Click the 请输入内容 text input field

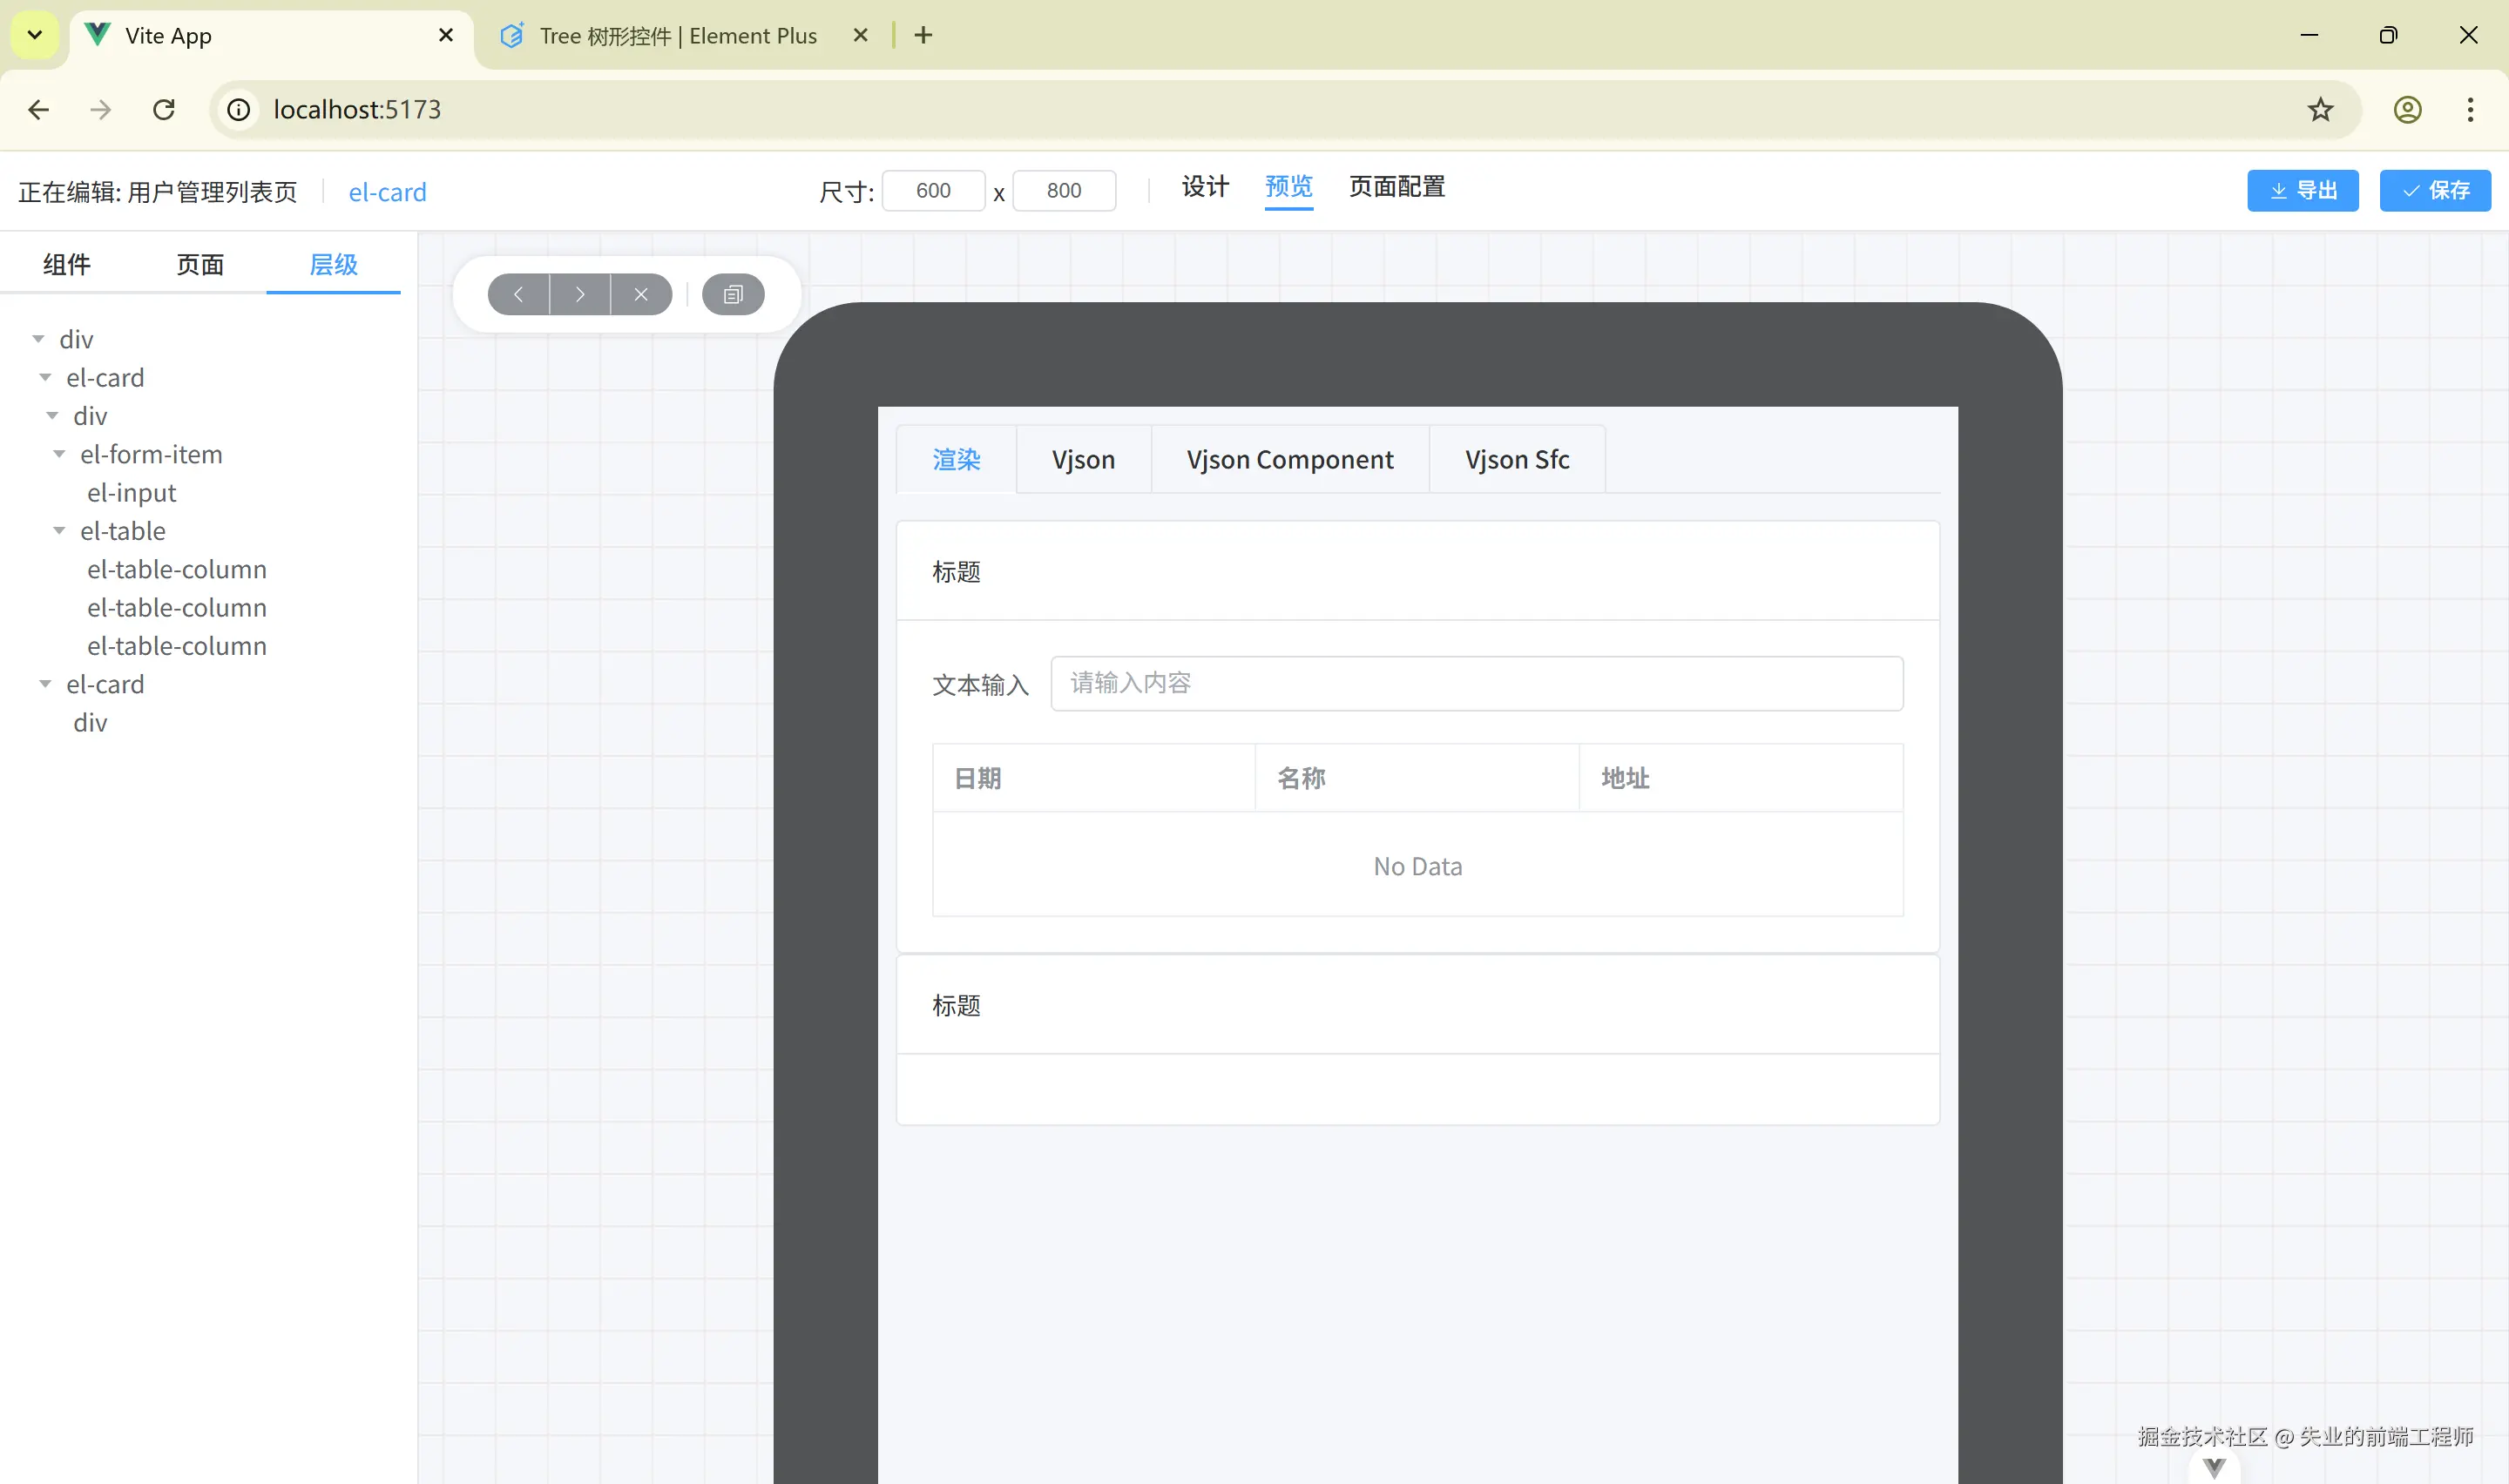point(1476,683)
